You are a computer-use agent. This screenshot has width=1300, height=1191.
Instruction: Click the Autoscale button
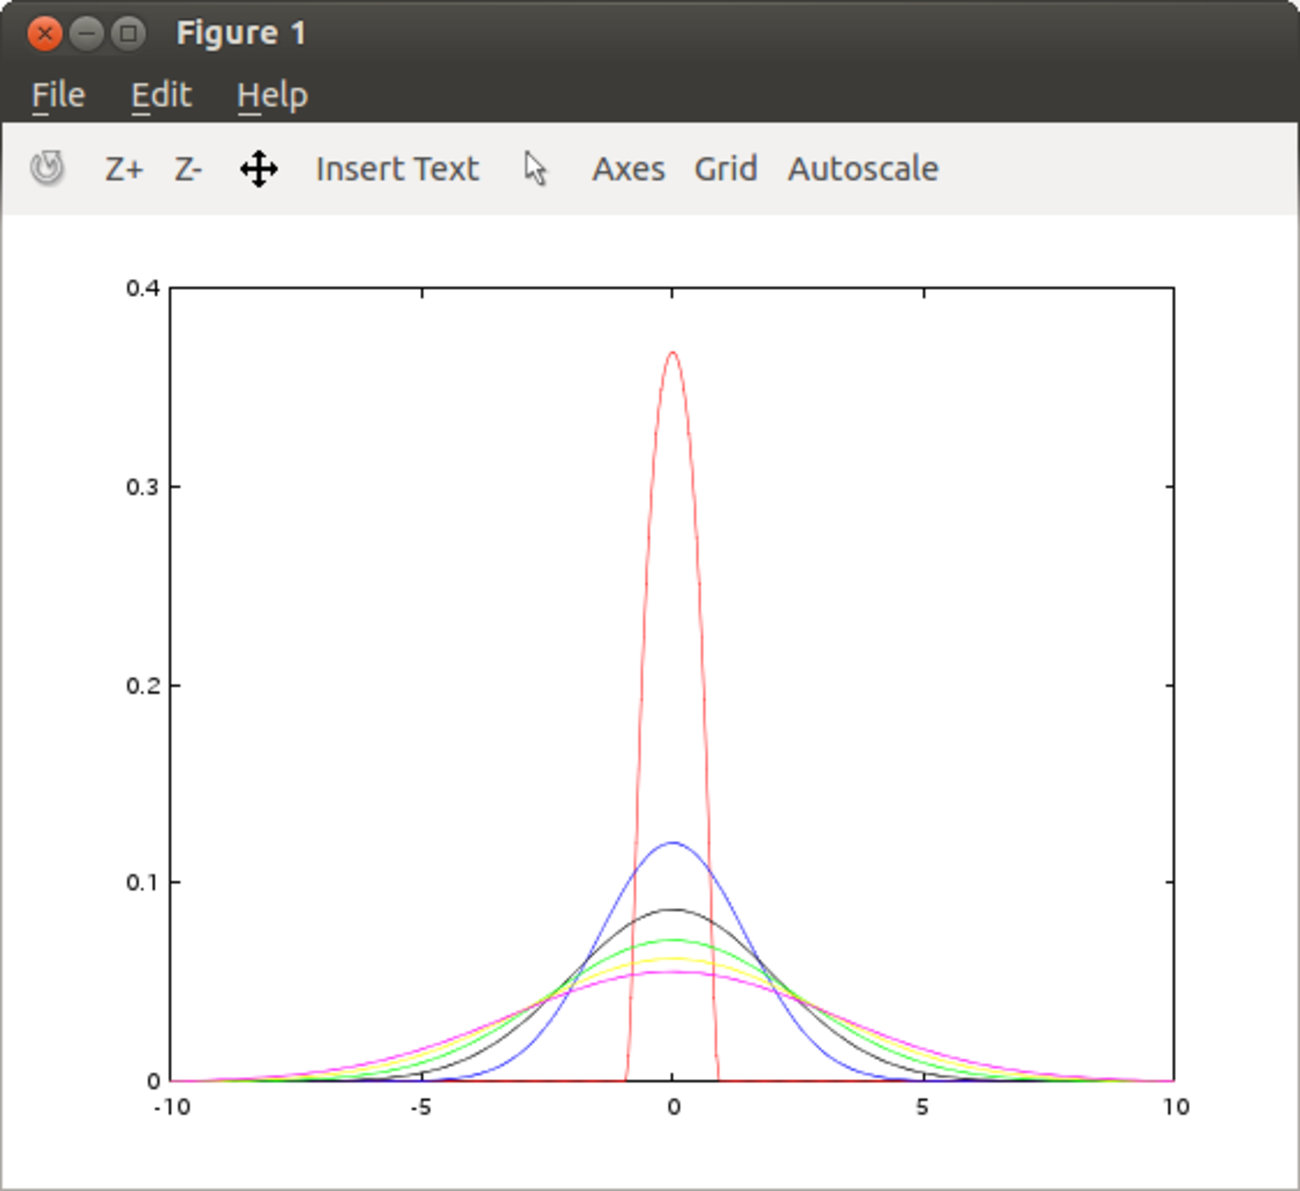(x=863, y=169)
